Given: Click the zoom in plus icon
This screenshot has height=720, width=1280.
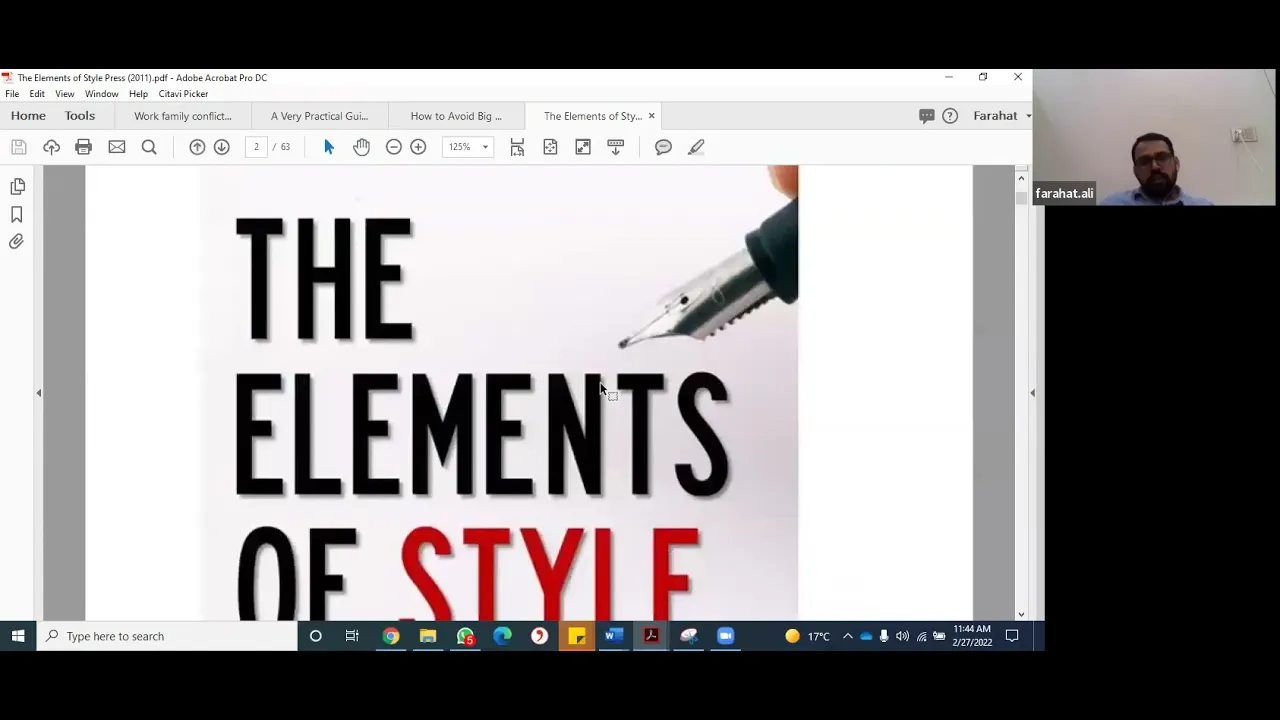Looking at the screenshot, I should tap(418, 147).
